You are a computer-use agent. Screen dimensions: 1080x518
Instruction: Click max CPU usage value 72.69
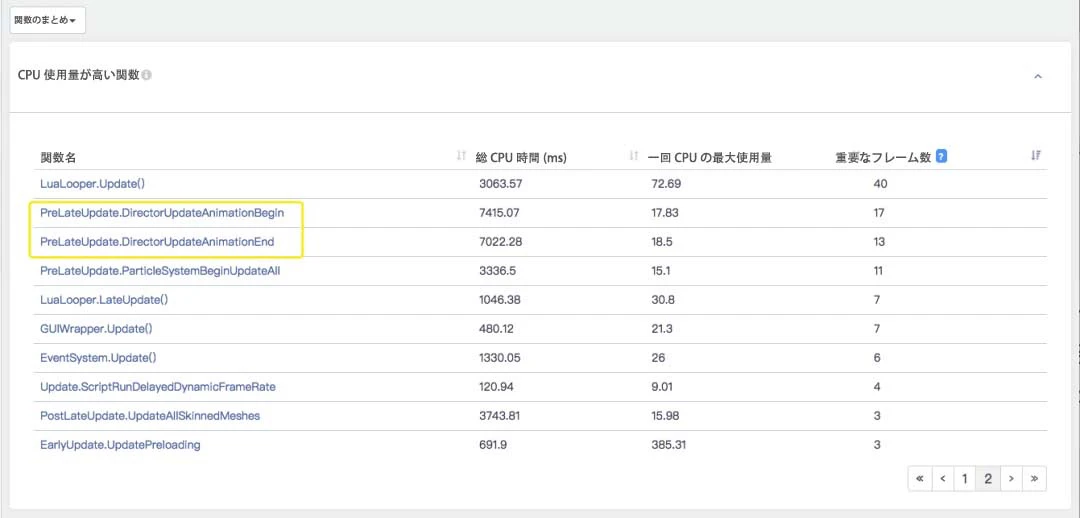tap(665, 184)
